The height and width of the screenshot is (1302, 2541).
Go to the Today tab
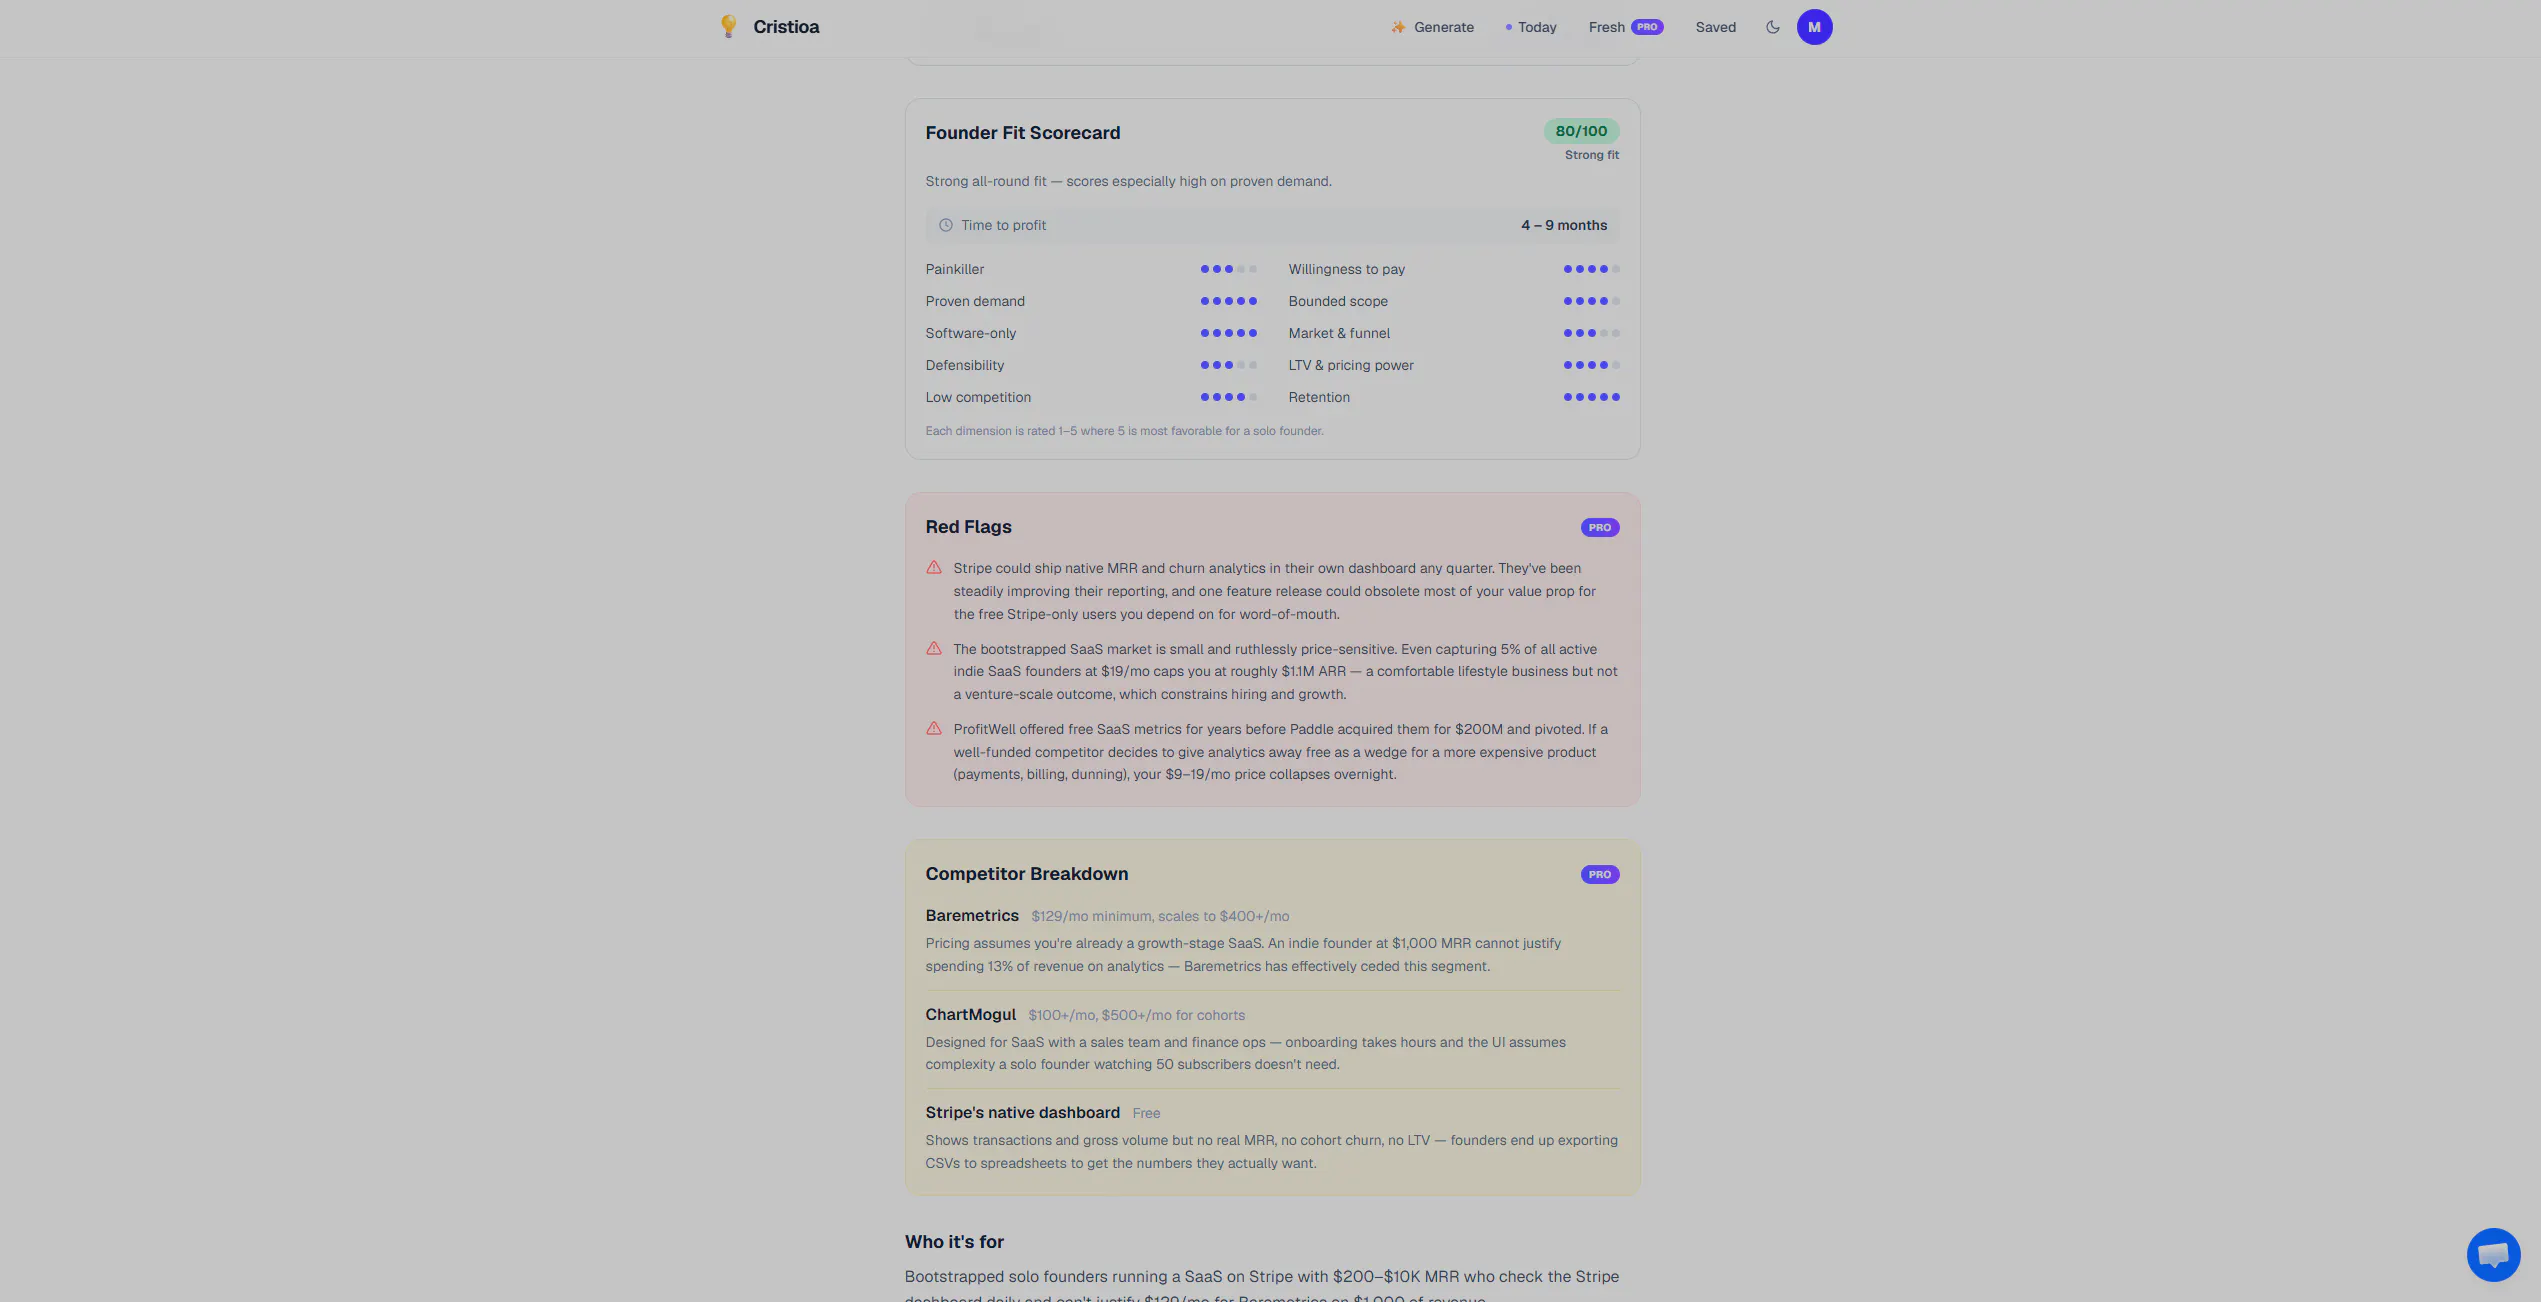[x=1531, y=27]
